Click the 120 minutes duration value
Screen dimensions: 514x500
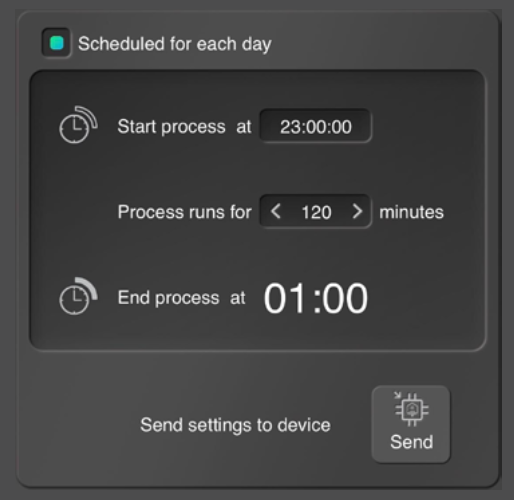(316, 212)
